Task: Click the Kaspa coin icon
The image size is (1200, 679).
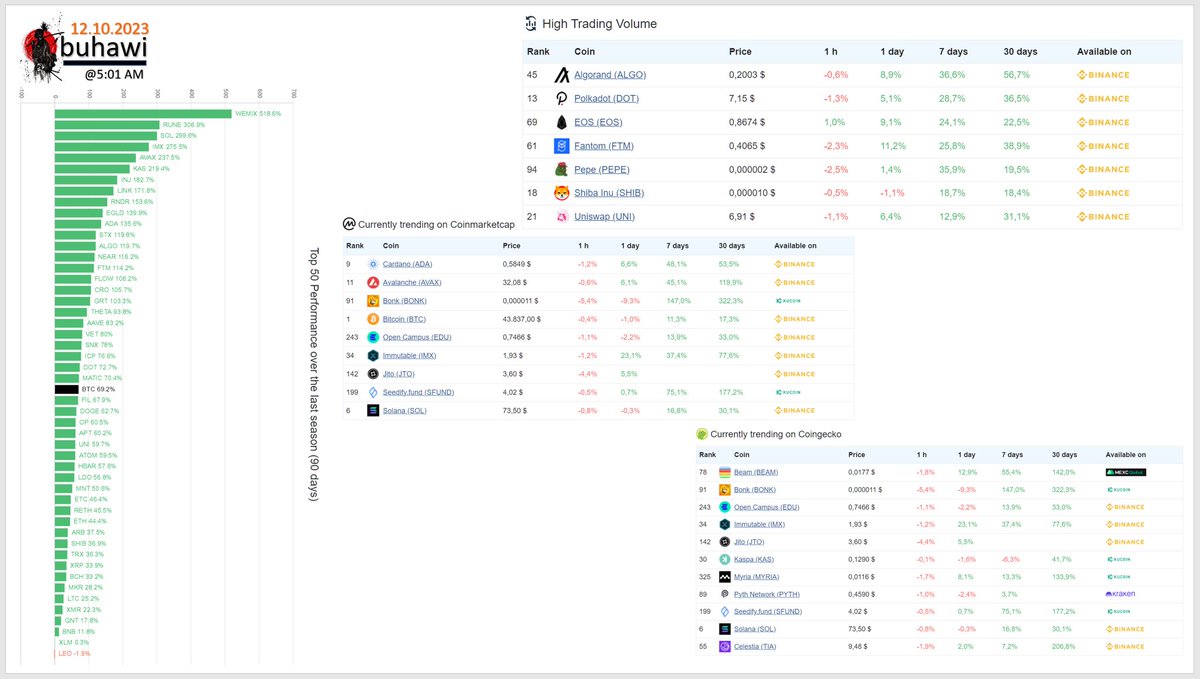Action: coord(724,559)
